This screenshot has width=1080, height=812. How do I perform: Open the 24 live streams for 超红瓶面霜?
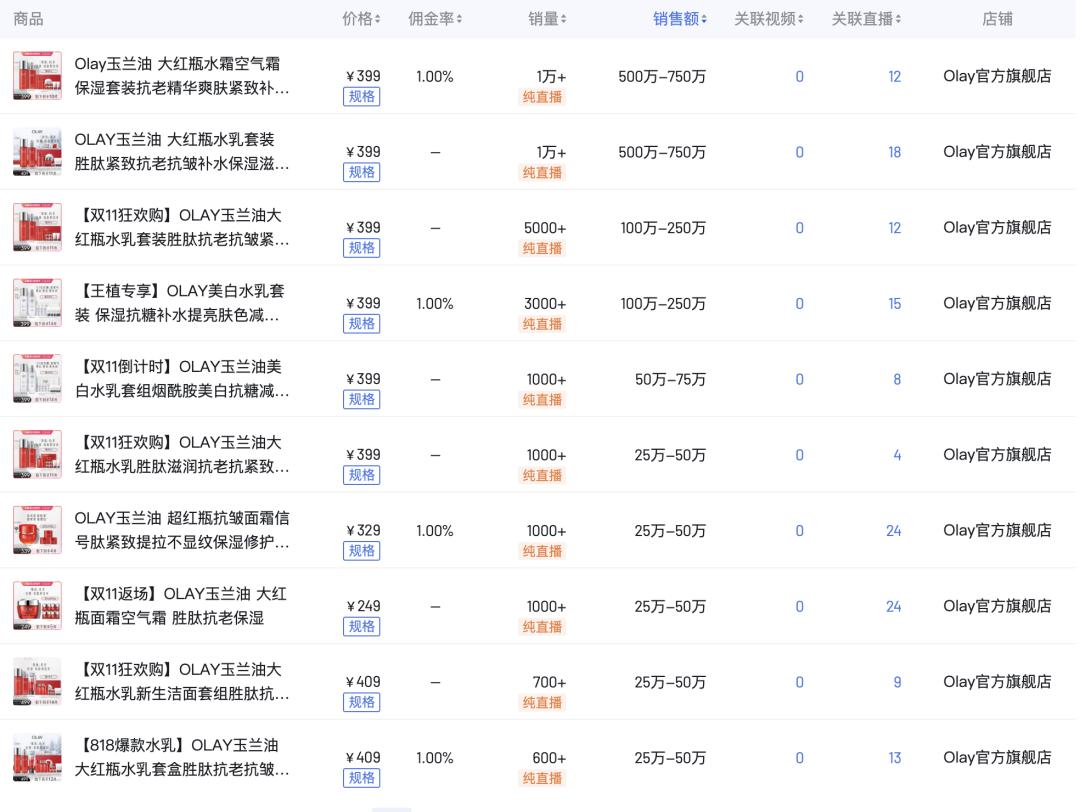pos(894,531)
